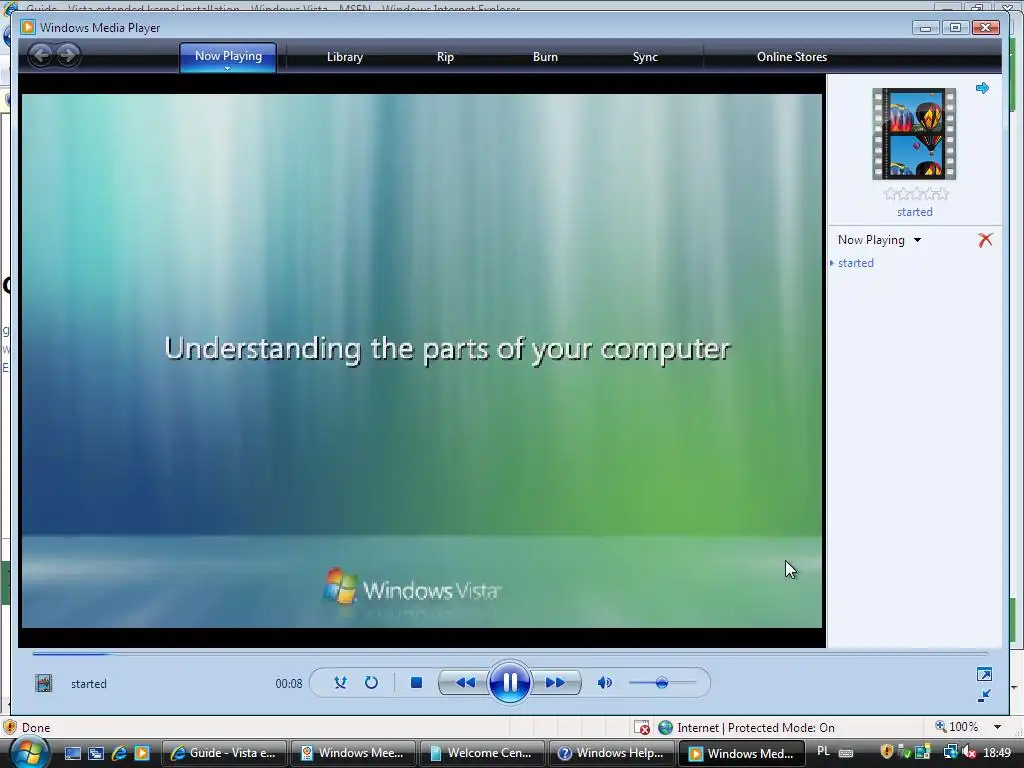Click the seek bar progress track
Image resolution: width=1024 pixels, height=768 pixels.
pos(509,652)
